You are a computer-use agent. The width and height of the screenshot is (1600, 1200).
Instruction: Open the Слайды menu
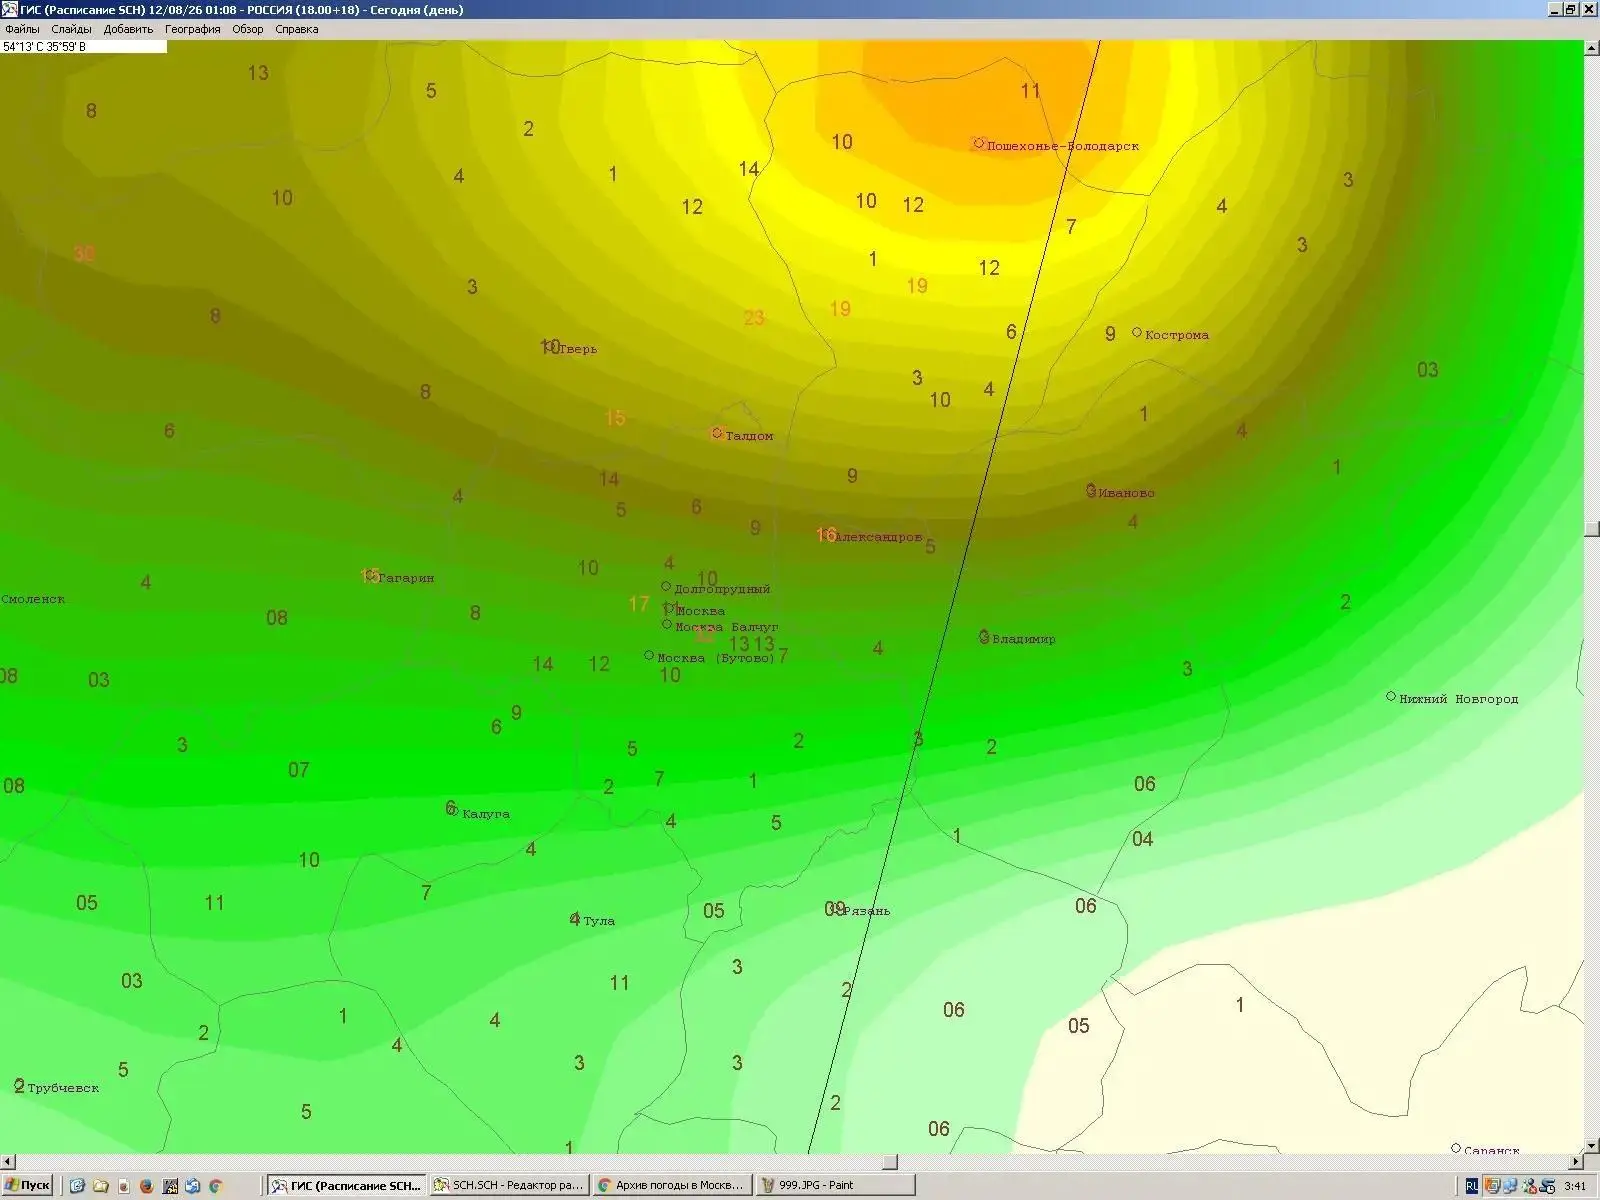click(x=71, y=29)
